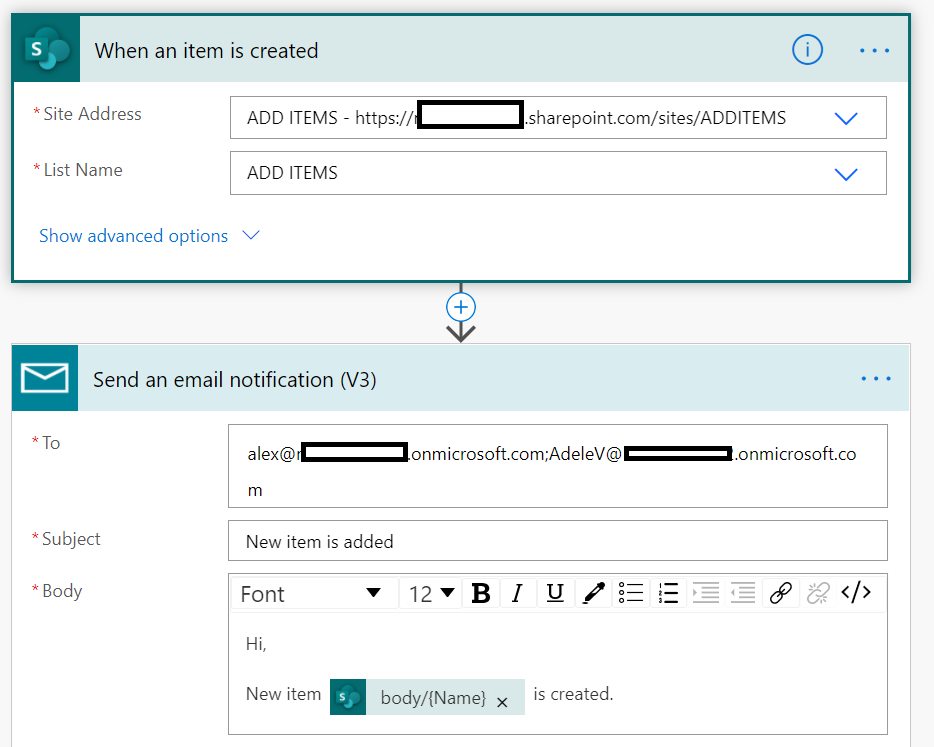Click the Subject field New item is added
This screenshot has width=934, height=747.
click(x=558, y=541)
